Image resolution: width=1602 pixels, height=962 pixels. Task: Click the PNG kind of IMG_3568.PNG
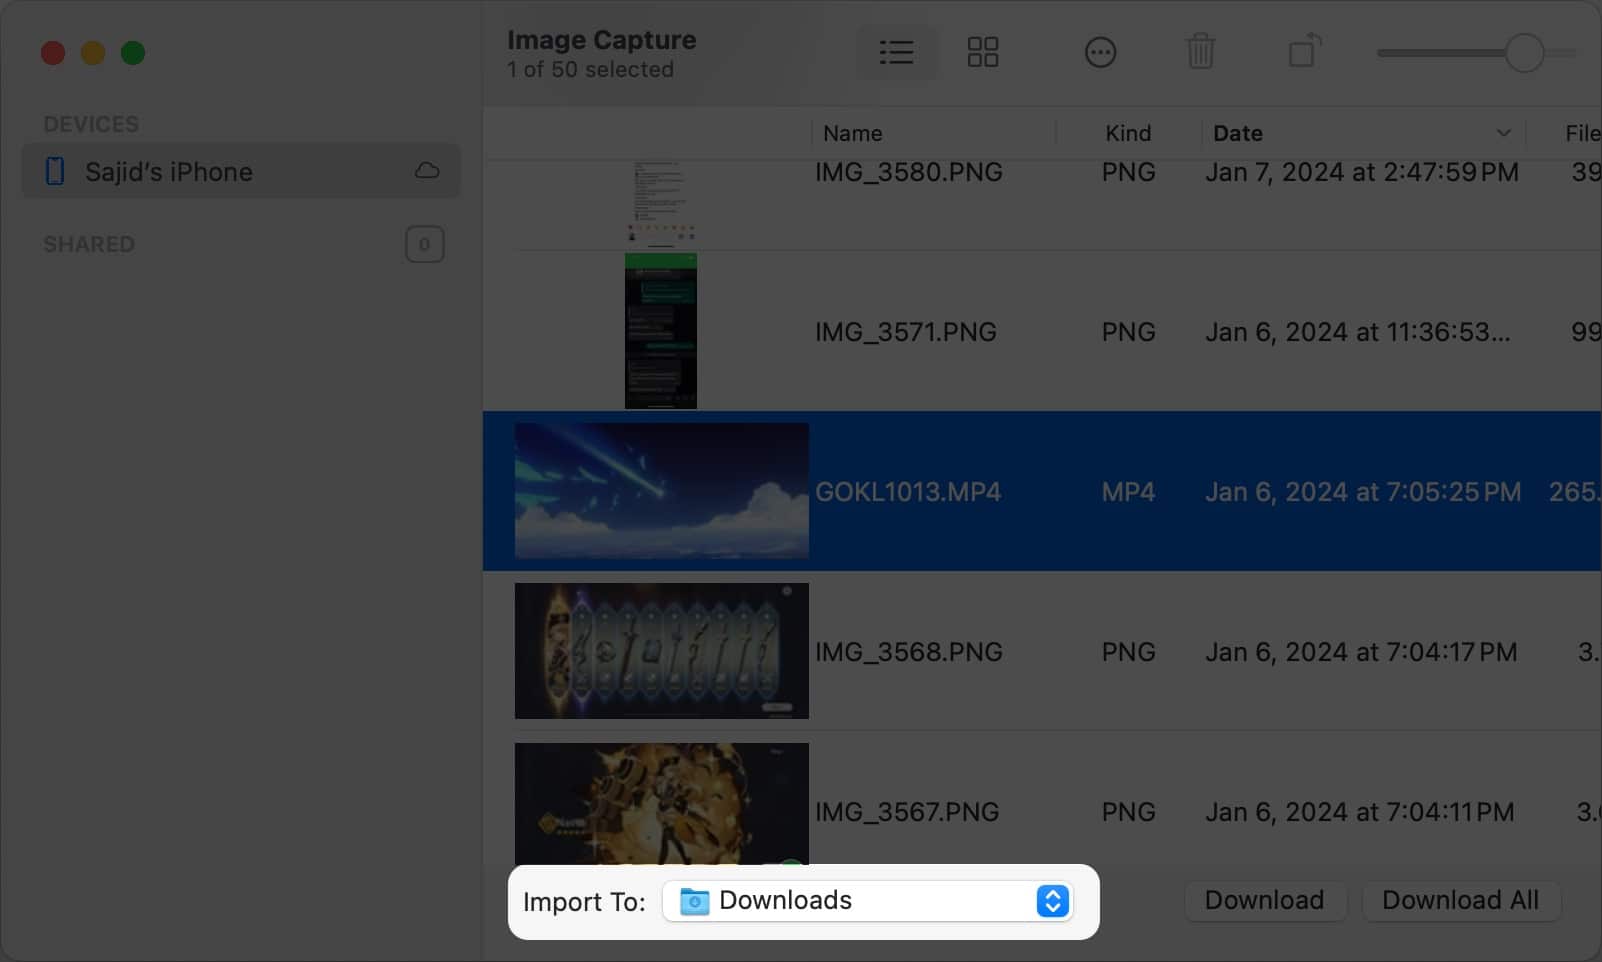click(x=1128, y=652)
